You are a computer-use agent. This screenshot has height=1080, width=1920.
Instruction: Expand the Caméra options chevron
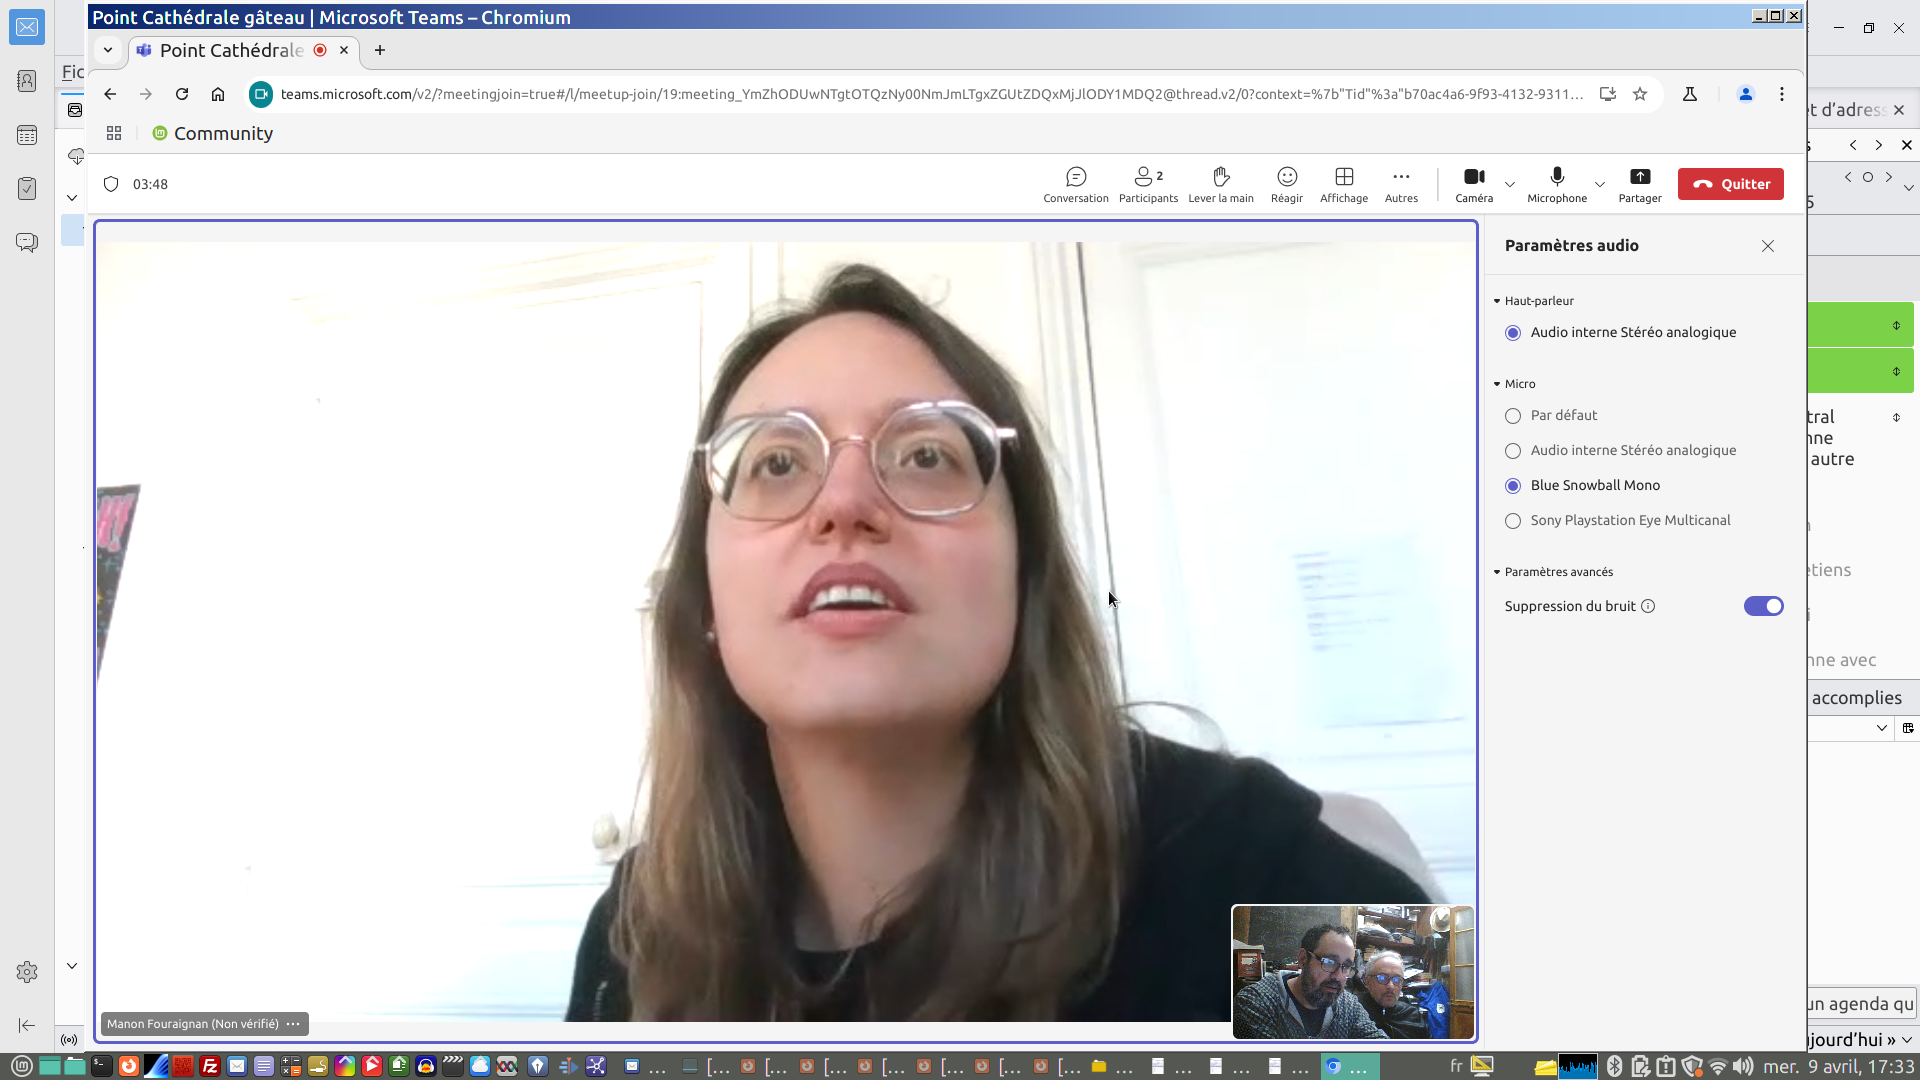[1509, 184]
